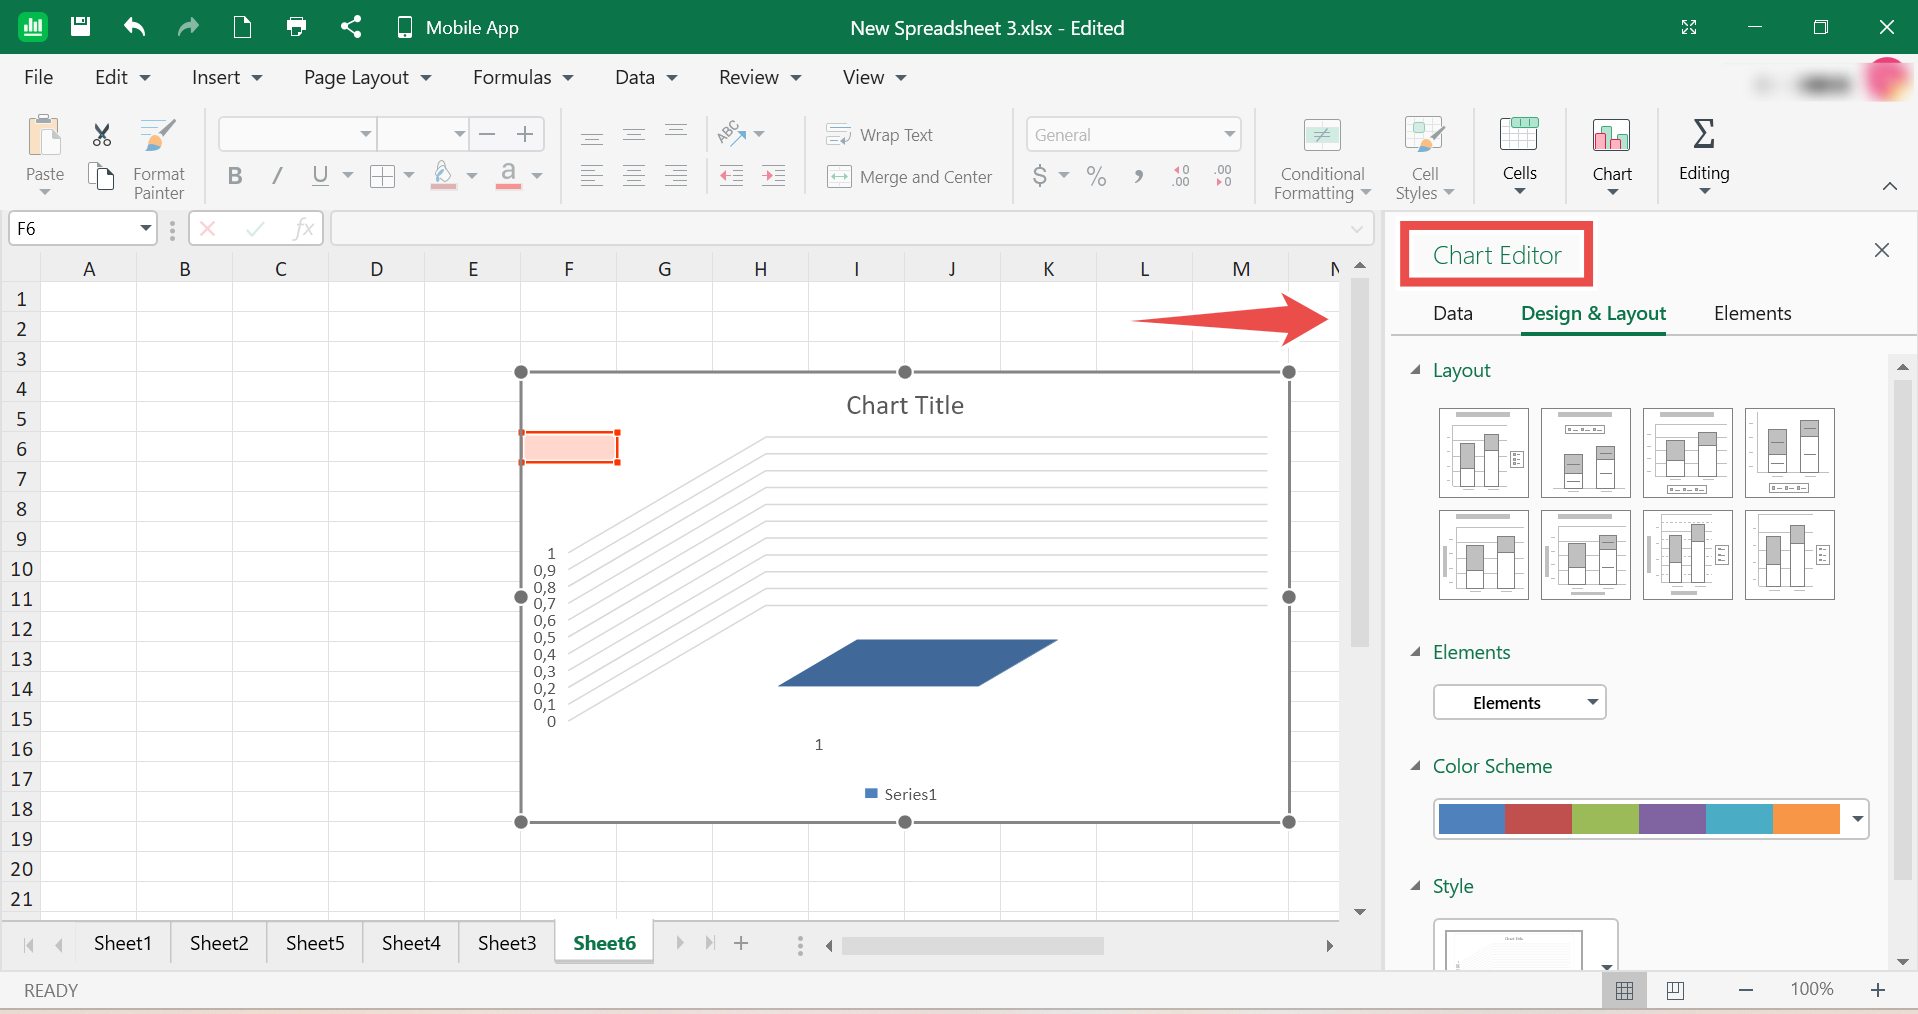Toggle underline formatting

point(320,176)
